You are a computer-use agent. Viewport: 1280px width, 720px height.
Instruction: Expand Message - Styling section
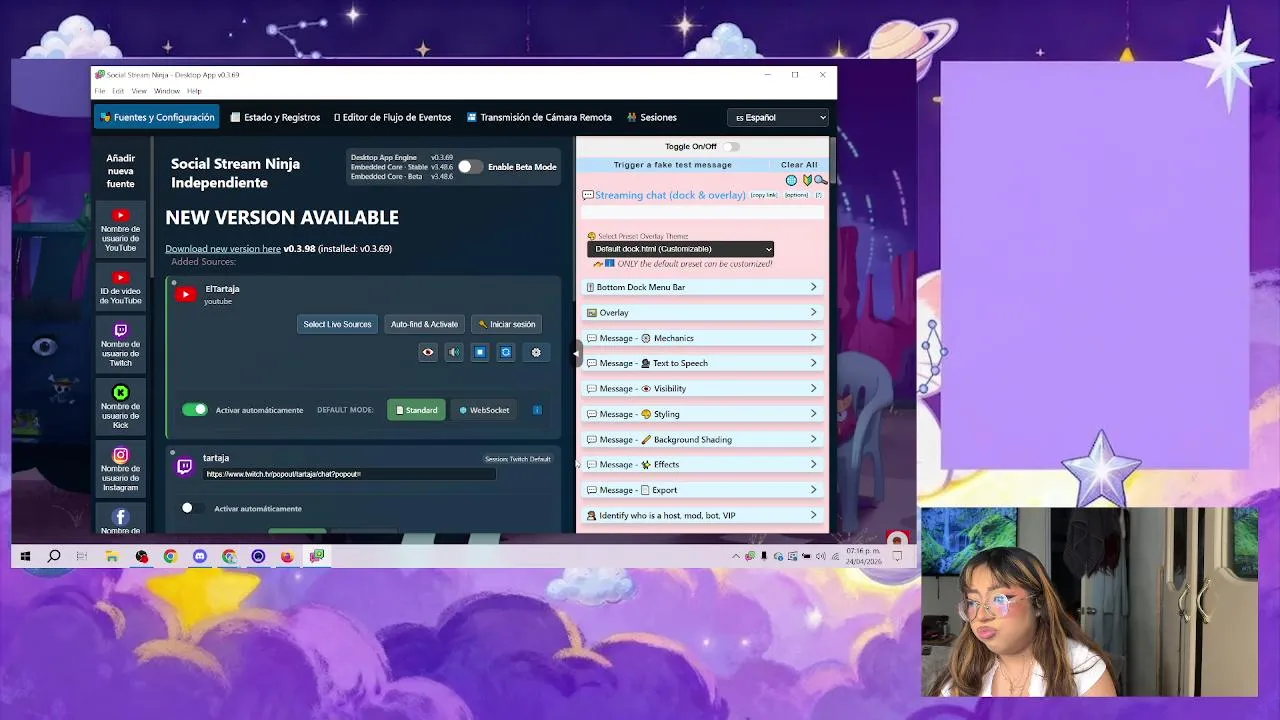[702, 414]
